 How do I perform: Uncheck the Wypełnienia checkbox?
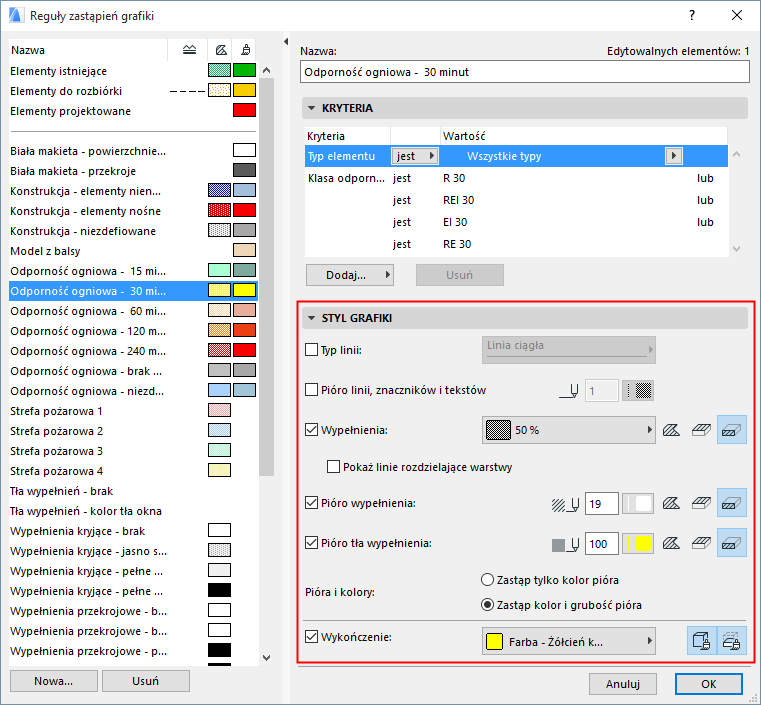click(x=312, y=429)
